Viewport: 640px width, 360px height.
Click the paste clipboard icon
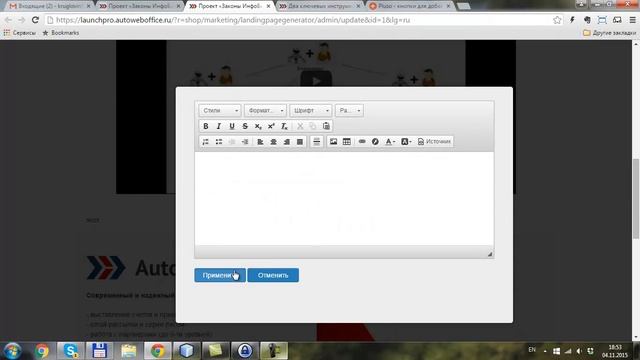pos(326,126)
